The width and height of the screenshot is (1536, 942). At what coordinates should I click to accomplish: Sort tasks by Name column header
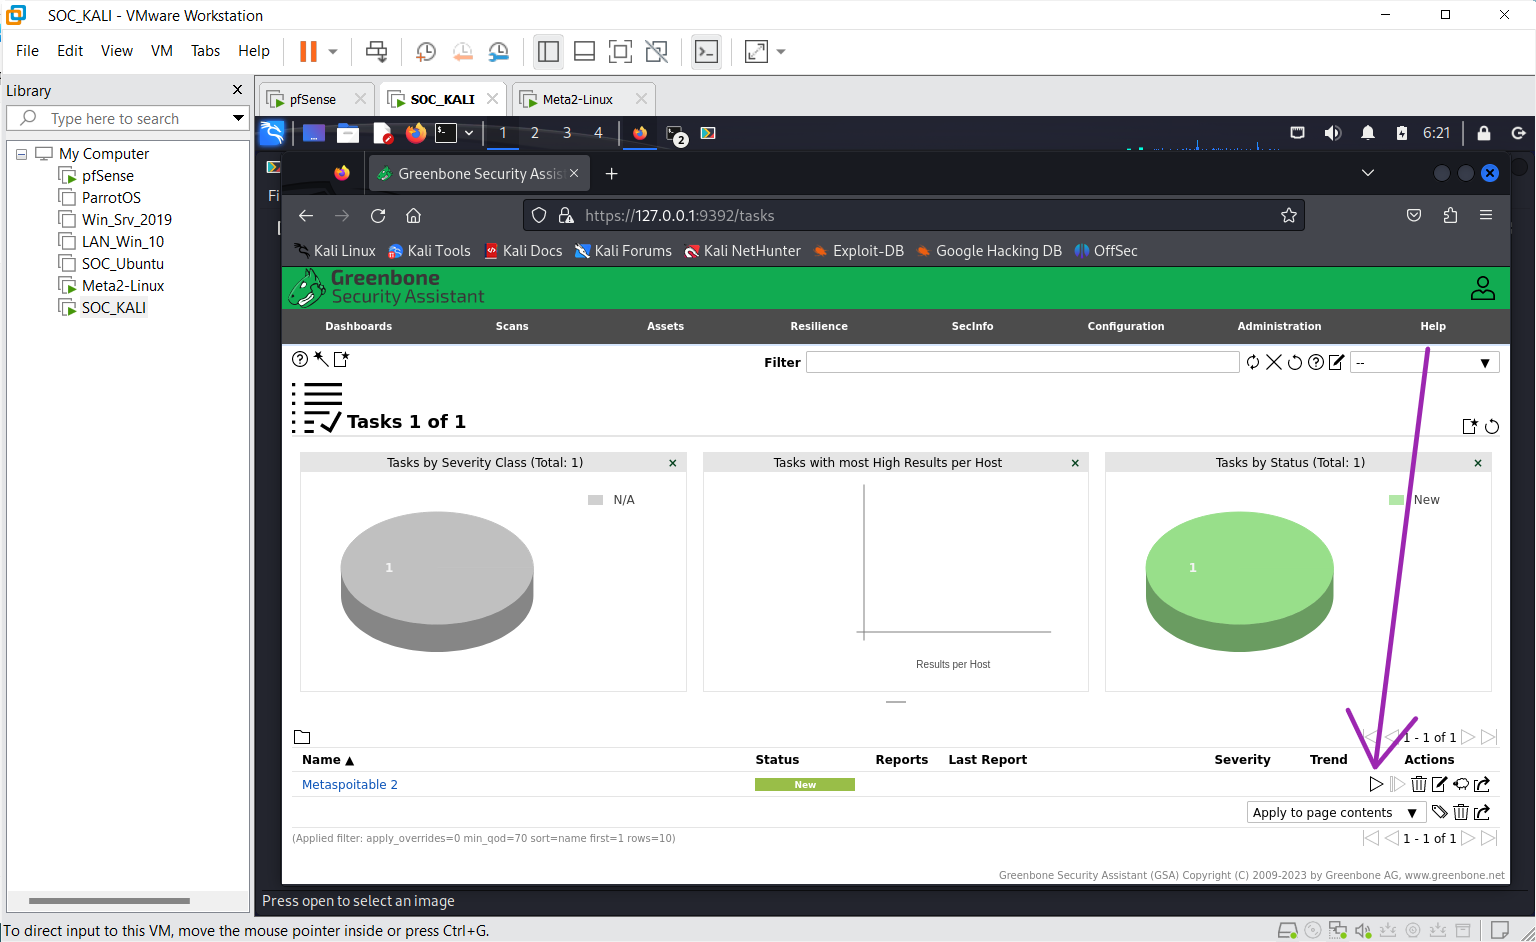(x=328, y=760)
